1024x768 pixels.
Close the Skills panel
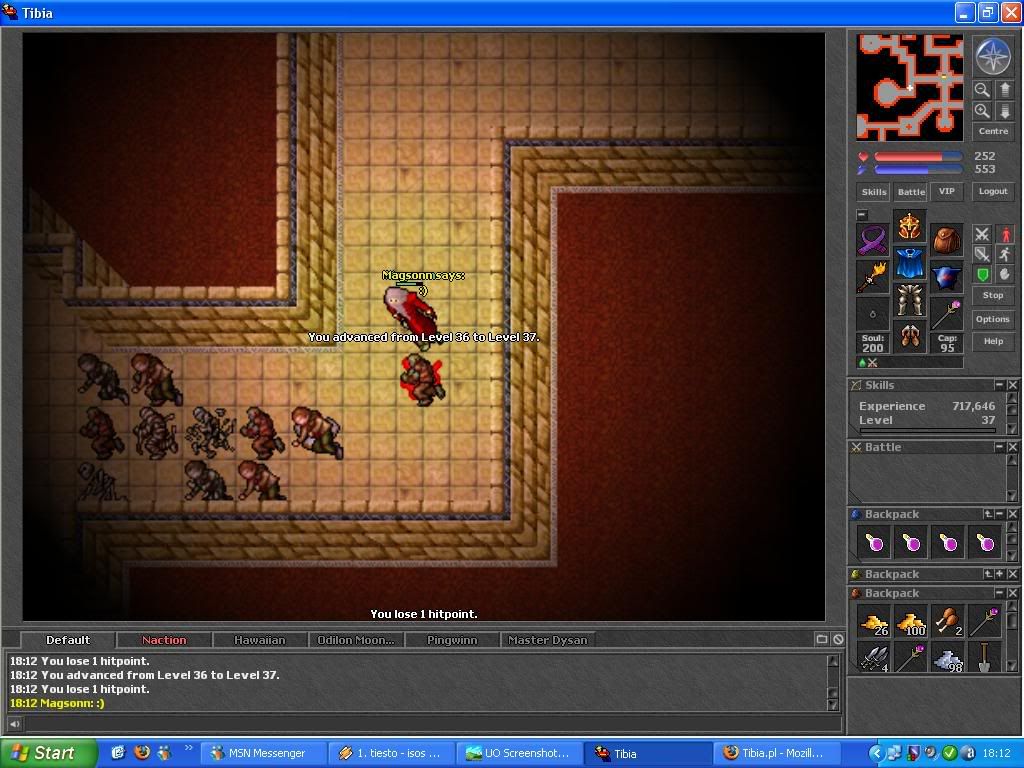click(x=1012, y=385)
